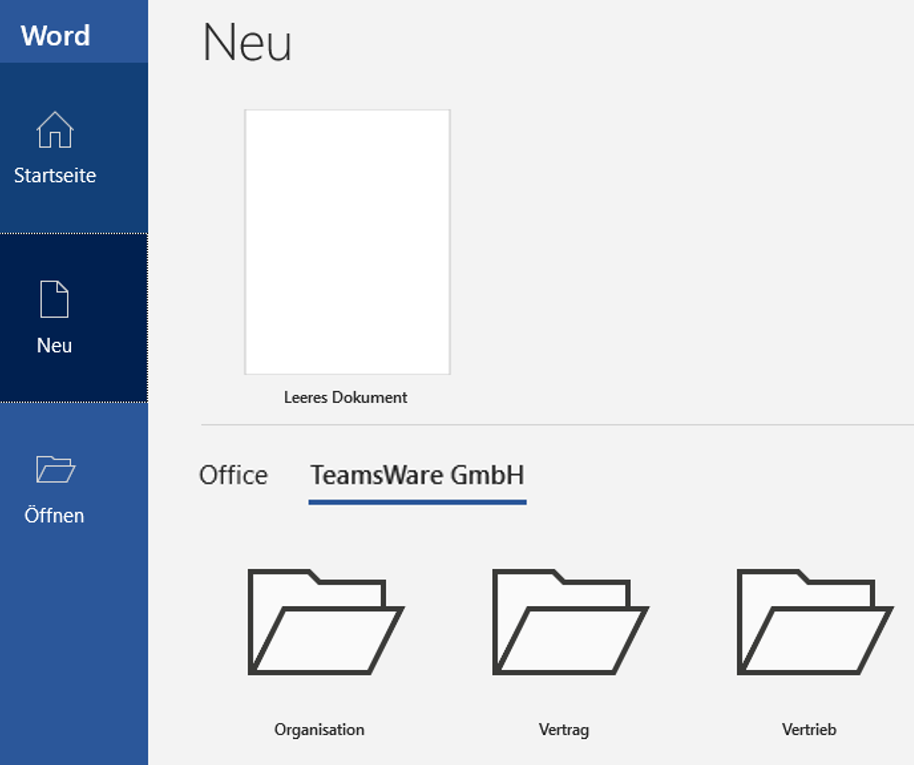Click the Vertrieb folder label
The width and height of the screenshot is (914, 765).
(809, 729)
